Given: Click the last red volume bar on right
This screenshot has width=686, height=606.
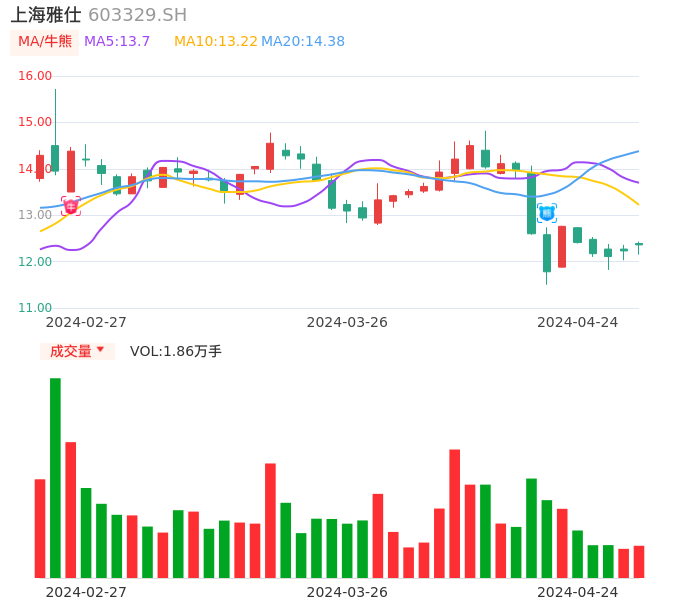Looking at the screenshot, I should point(639,562).
